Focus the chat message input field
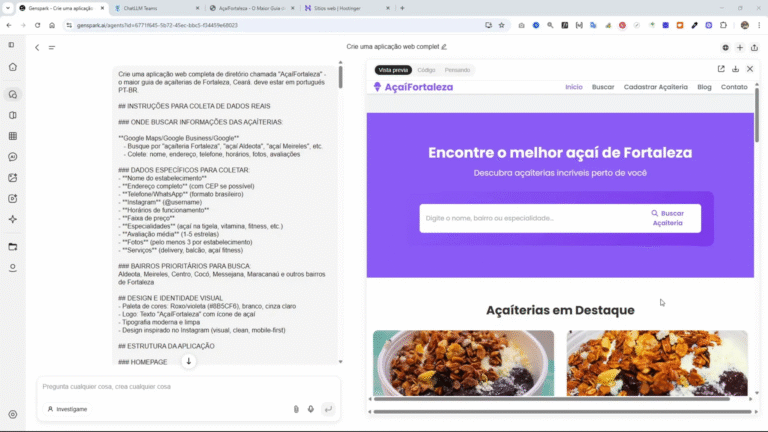 click(x=189, y=387)
